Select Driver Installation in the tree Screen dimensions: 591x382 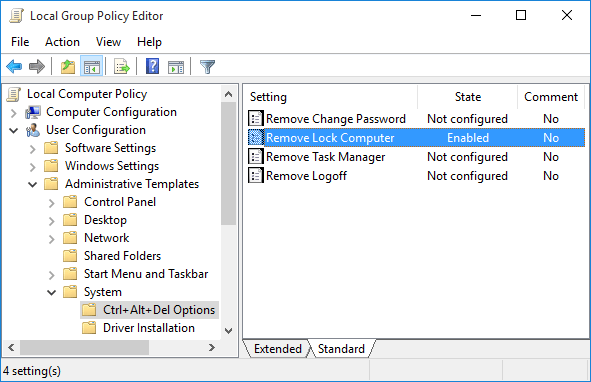coord(149,328)
